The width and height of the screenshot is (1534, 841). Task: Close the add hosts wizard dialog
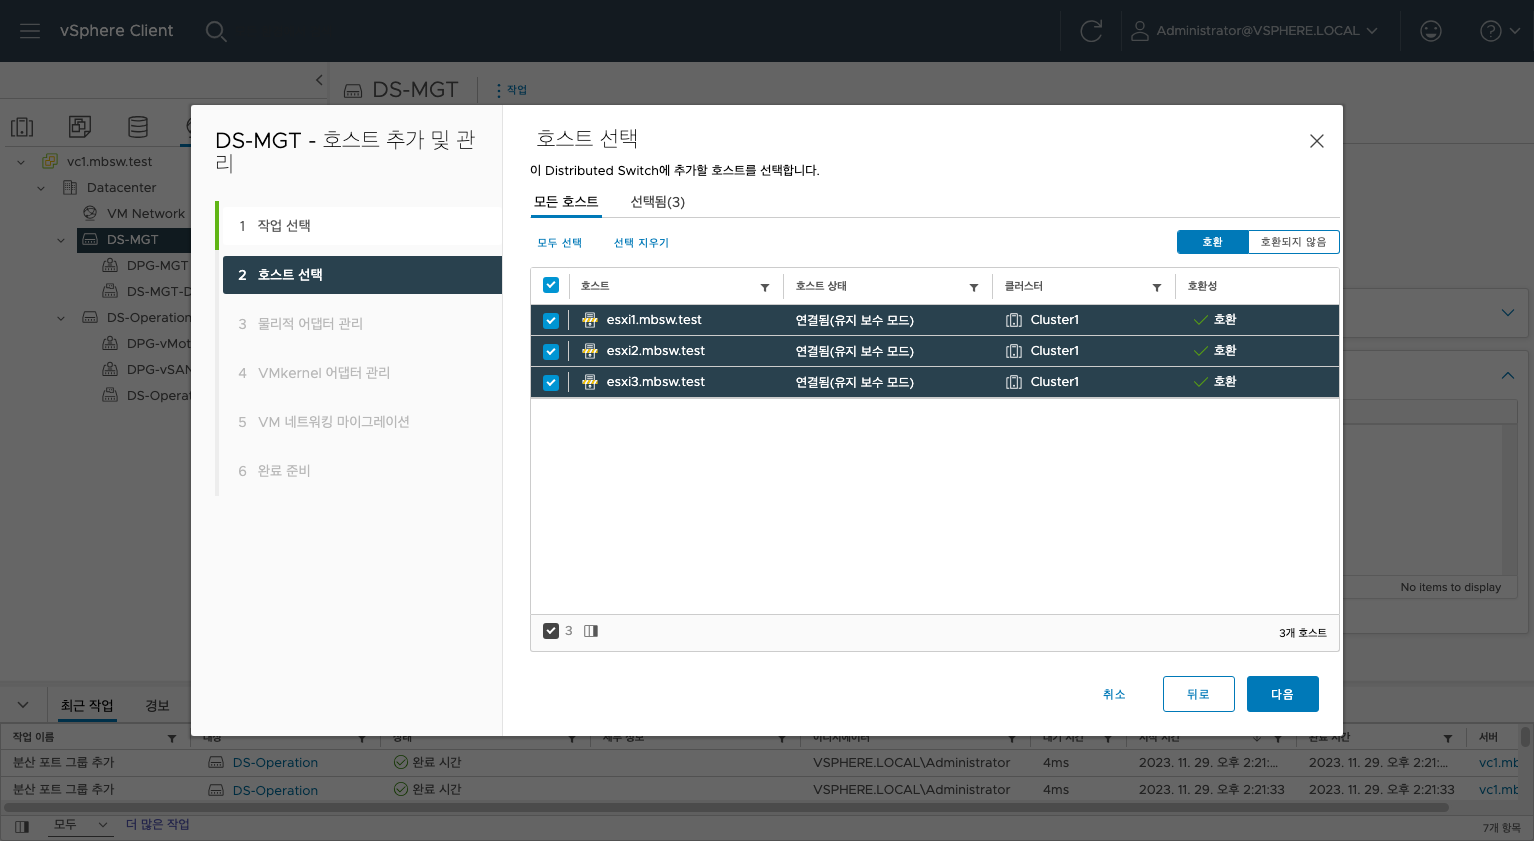coord(1317,141)
